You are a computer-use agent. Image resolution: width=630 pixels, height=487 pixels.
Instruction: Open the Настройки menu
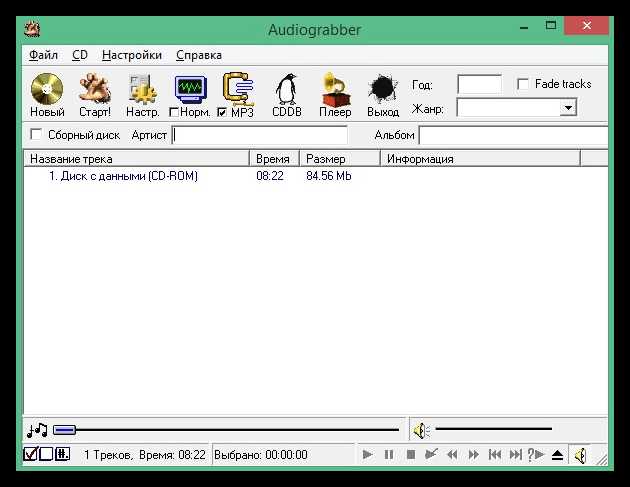(x=132, y=55)
